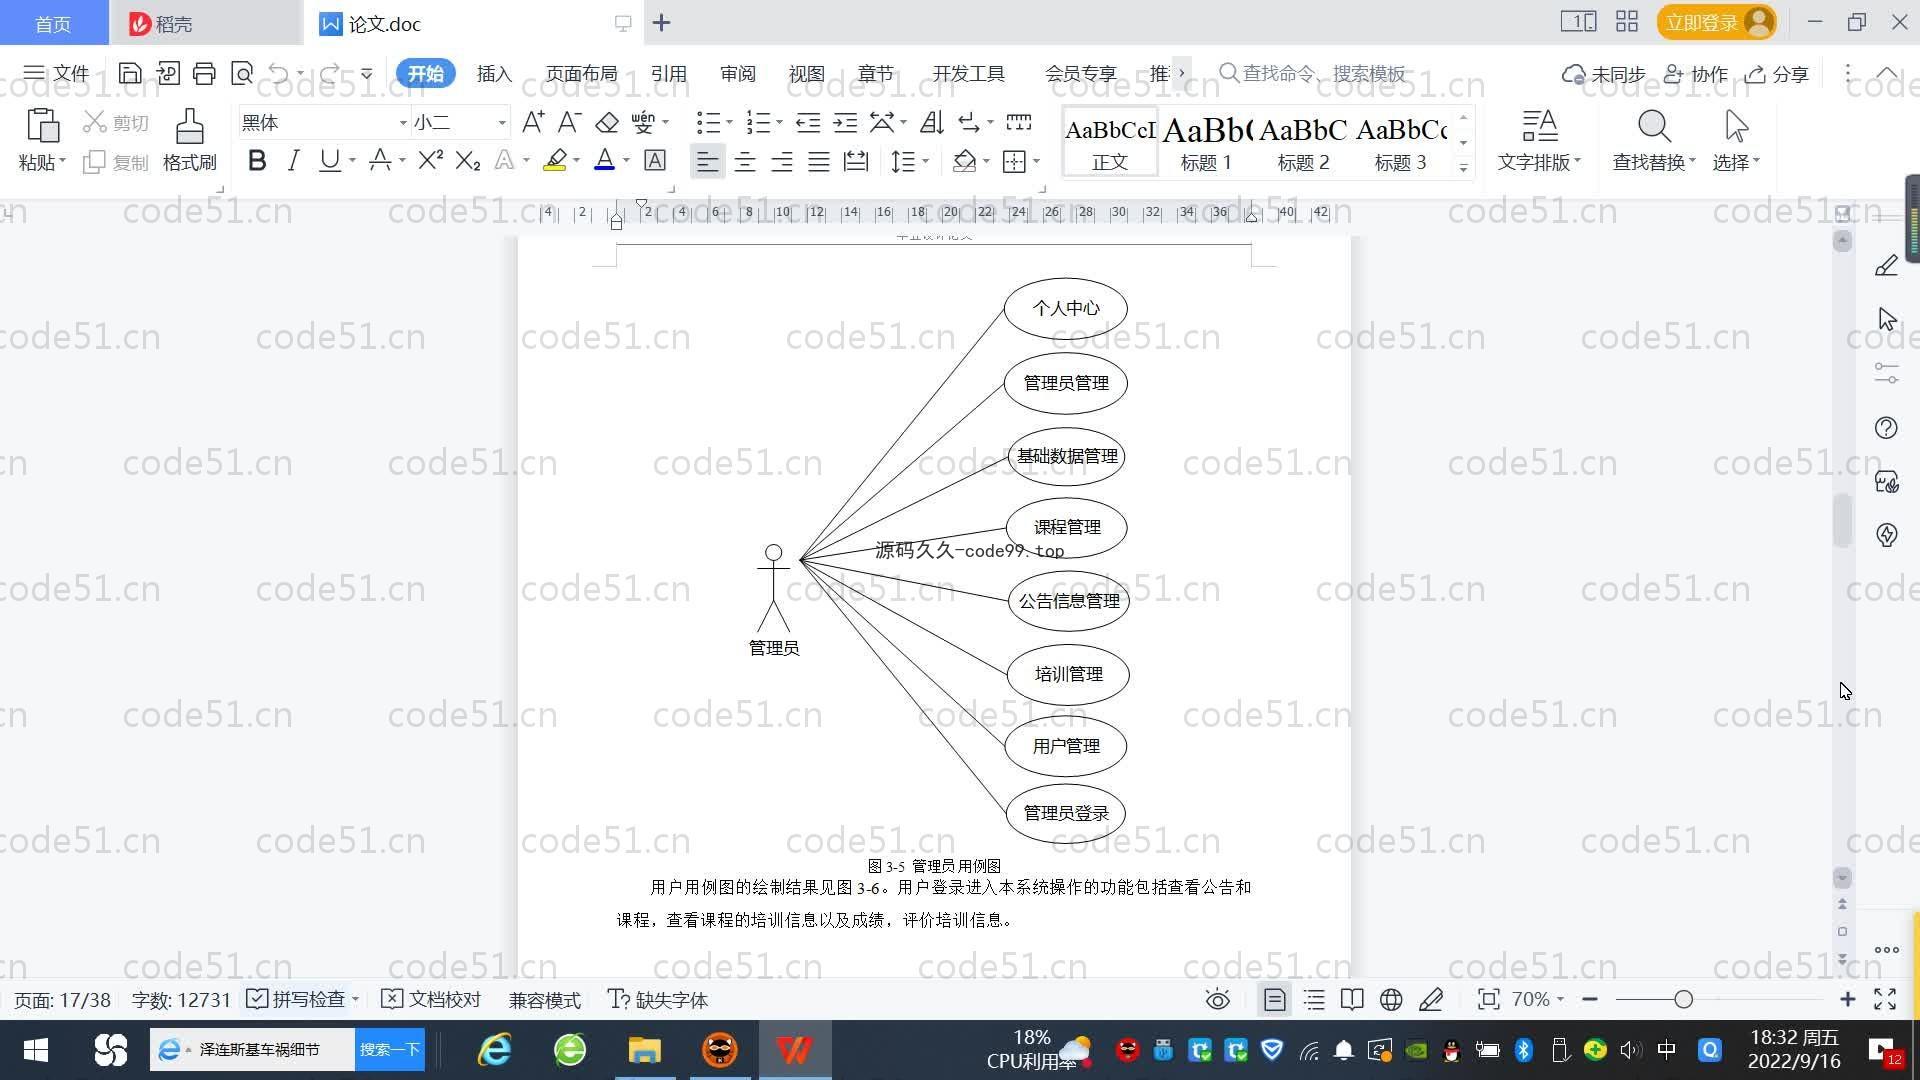Open the text highlight color swatch
Image resolution: width=1920 pixels, height=1080 pixels.
coord(555,160)
